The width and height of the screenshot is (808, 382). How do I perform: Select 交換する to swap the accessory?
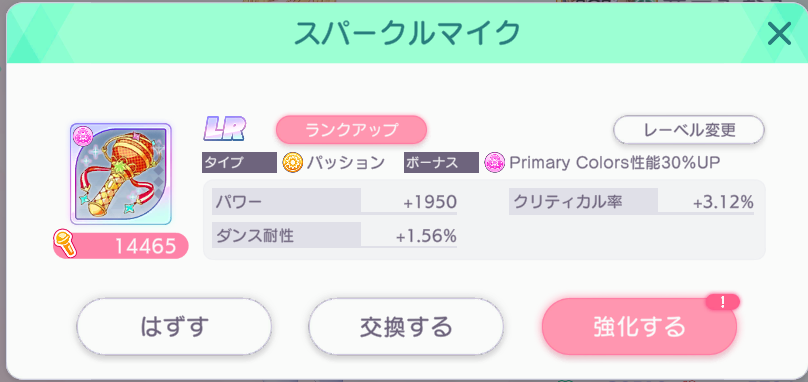click(406, 326)
